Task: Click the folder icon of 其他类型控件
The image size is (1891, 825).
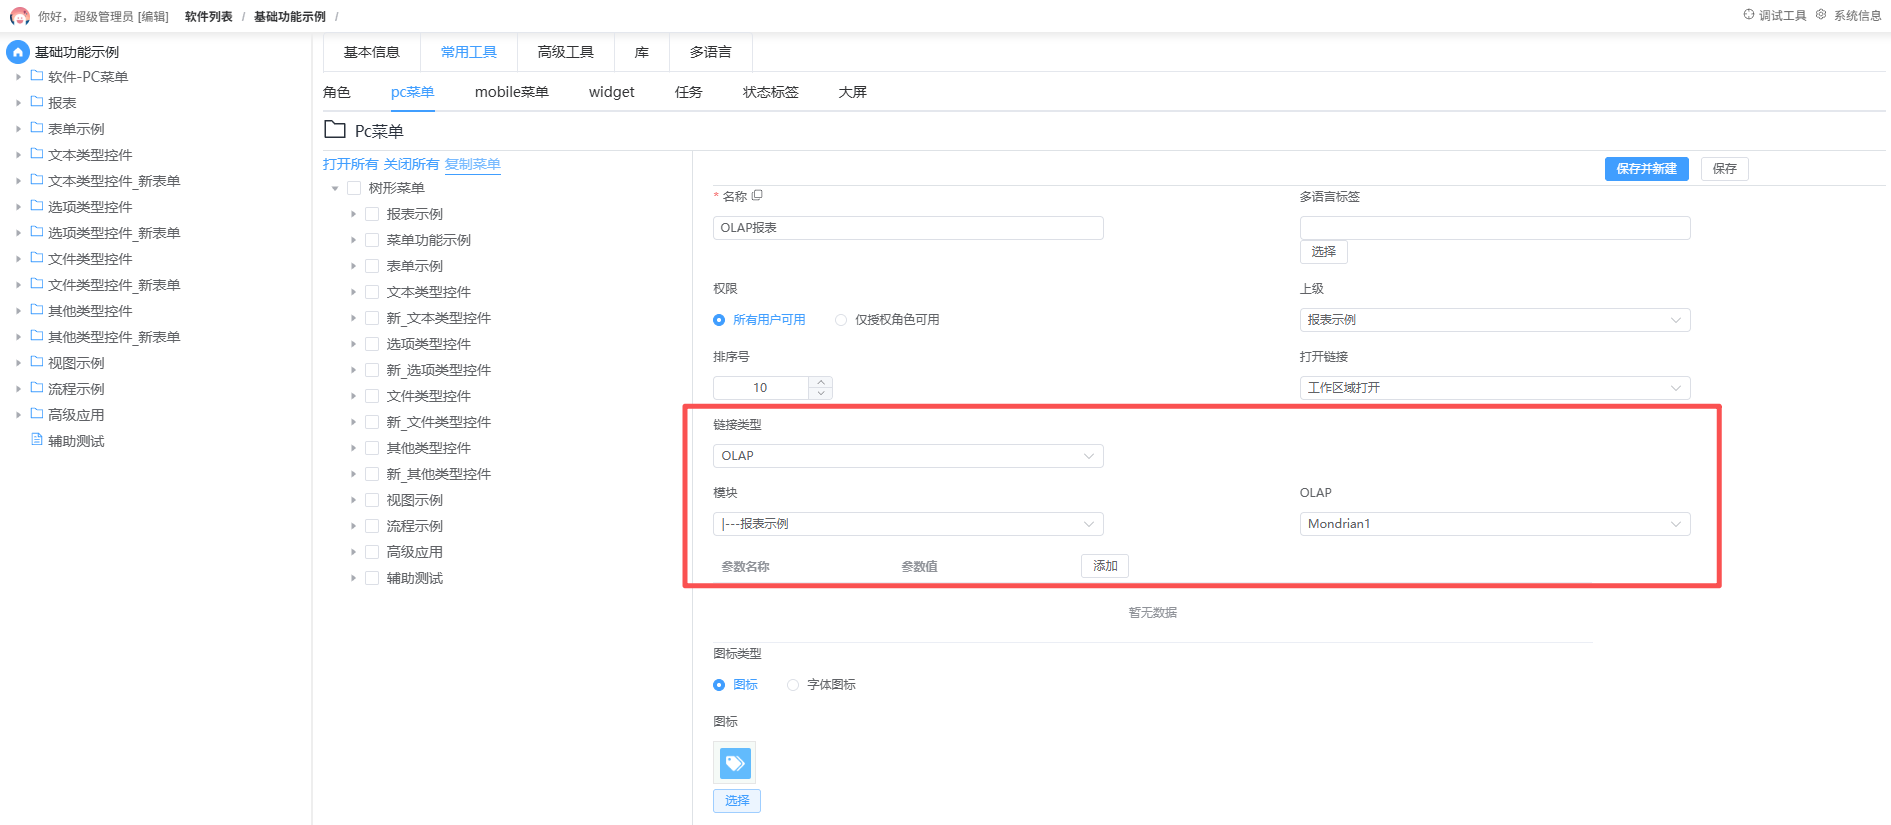Action: click(x=37, y=310)
